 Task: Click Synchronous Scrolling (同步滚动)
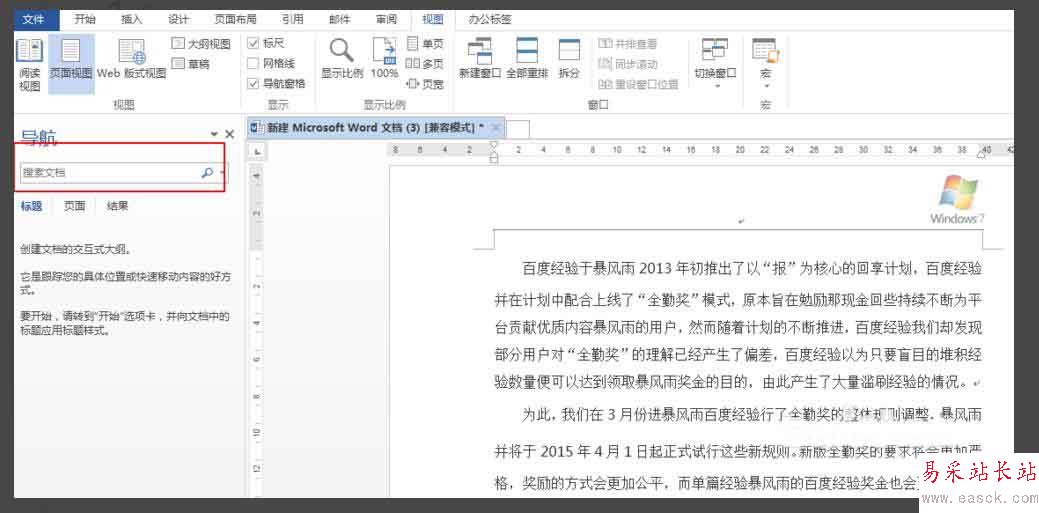click(x=628, y=64)
